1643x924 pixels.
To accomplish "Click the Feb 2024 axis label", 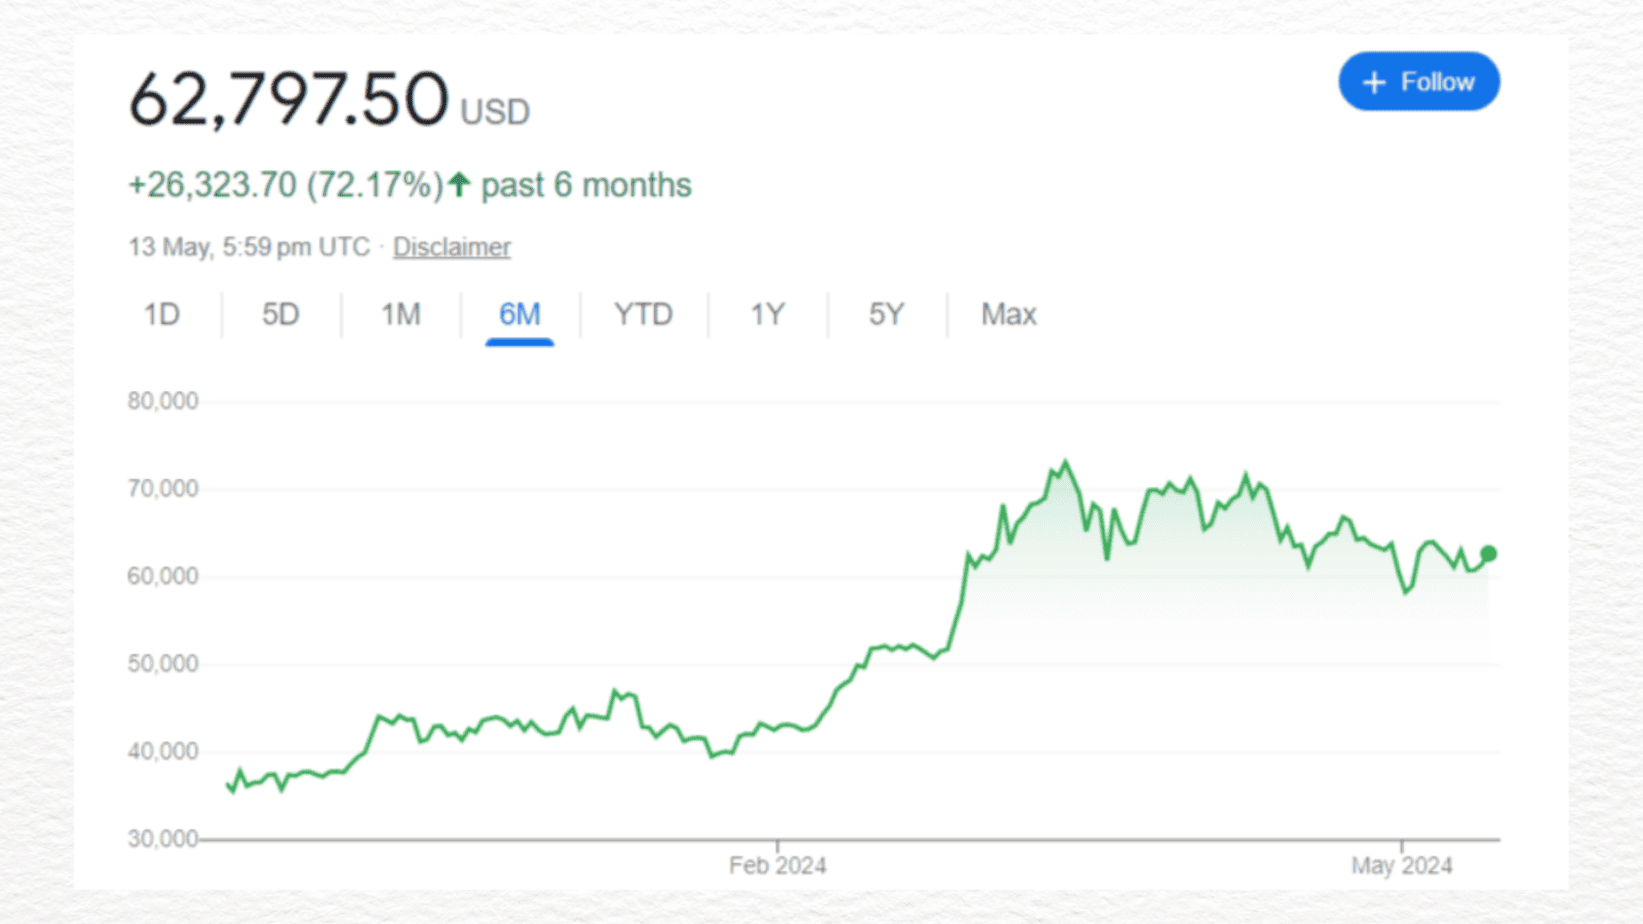I will [x=777, y=866].
